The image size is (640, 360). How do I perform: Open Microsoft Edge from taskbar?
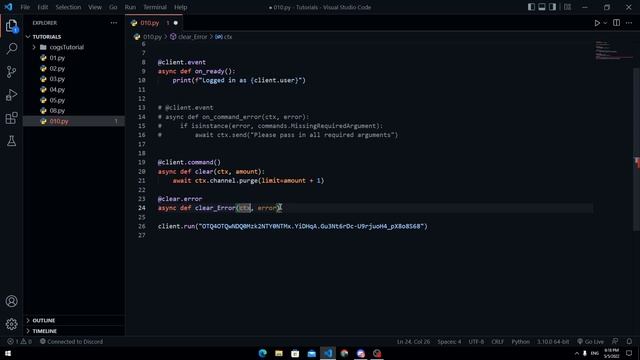coord(262,353)
